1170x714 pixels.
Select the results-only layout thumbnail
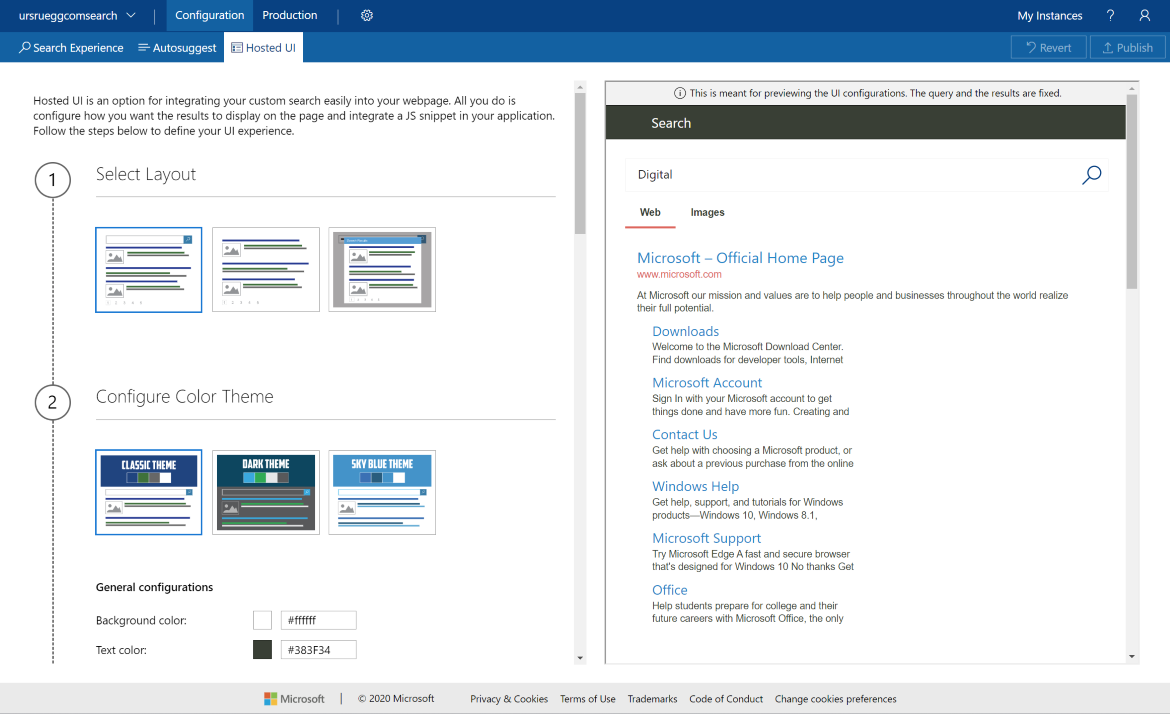click(266, 269)
